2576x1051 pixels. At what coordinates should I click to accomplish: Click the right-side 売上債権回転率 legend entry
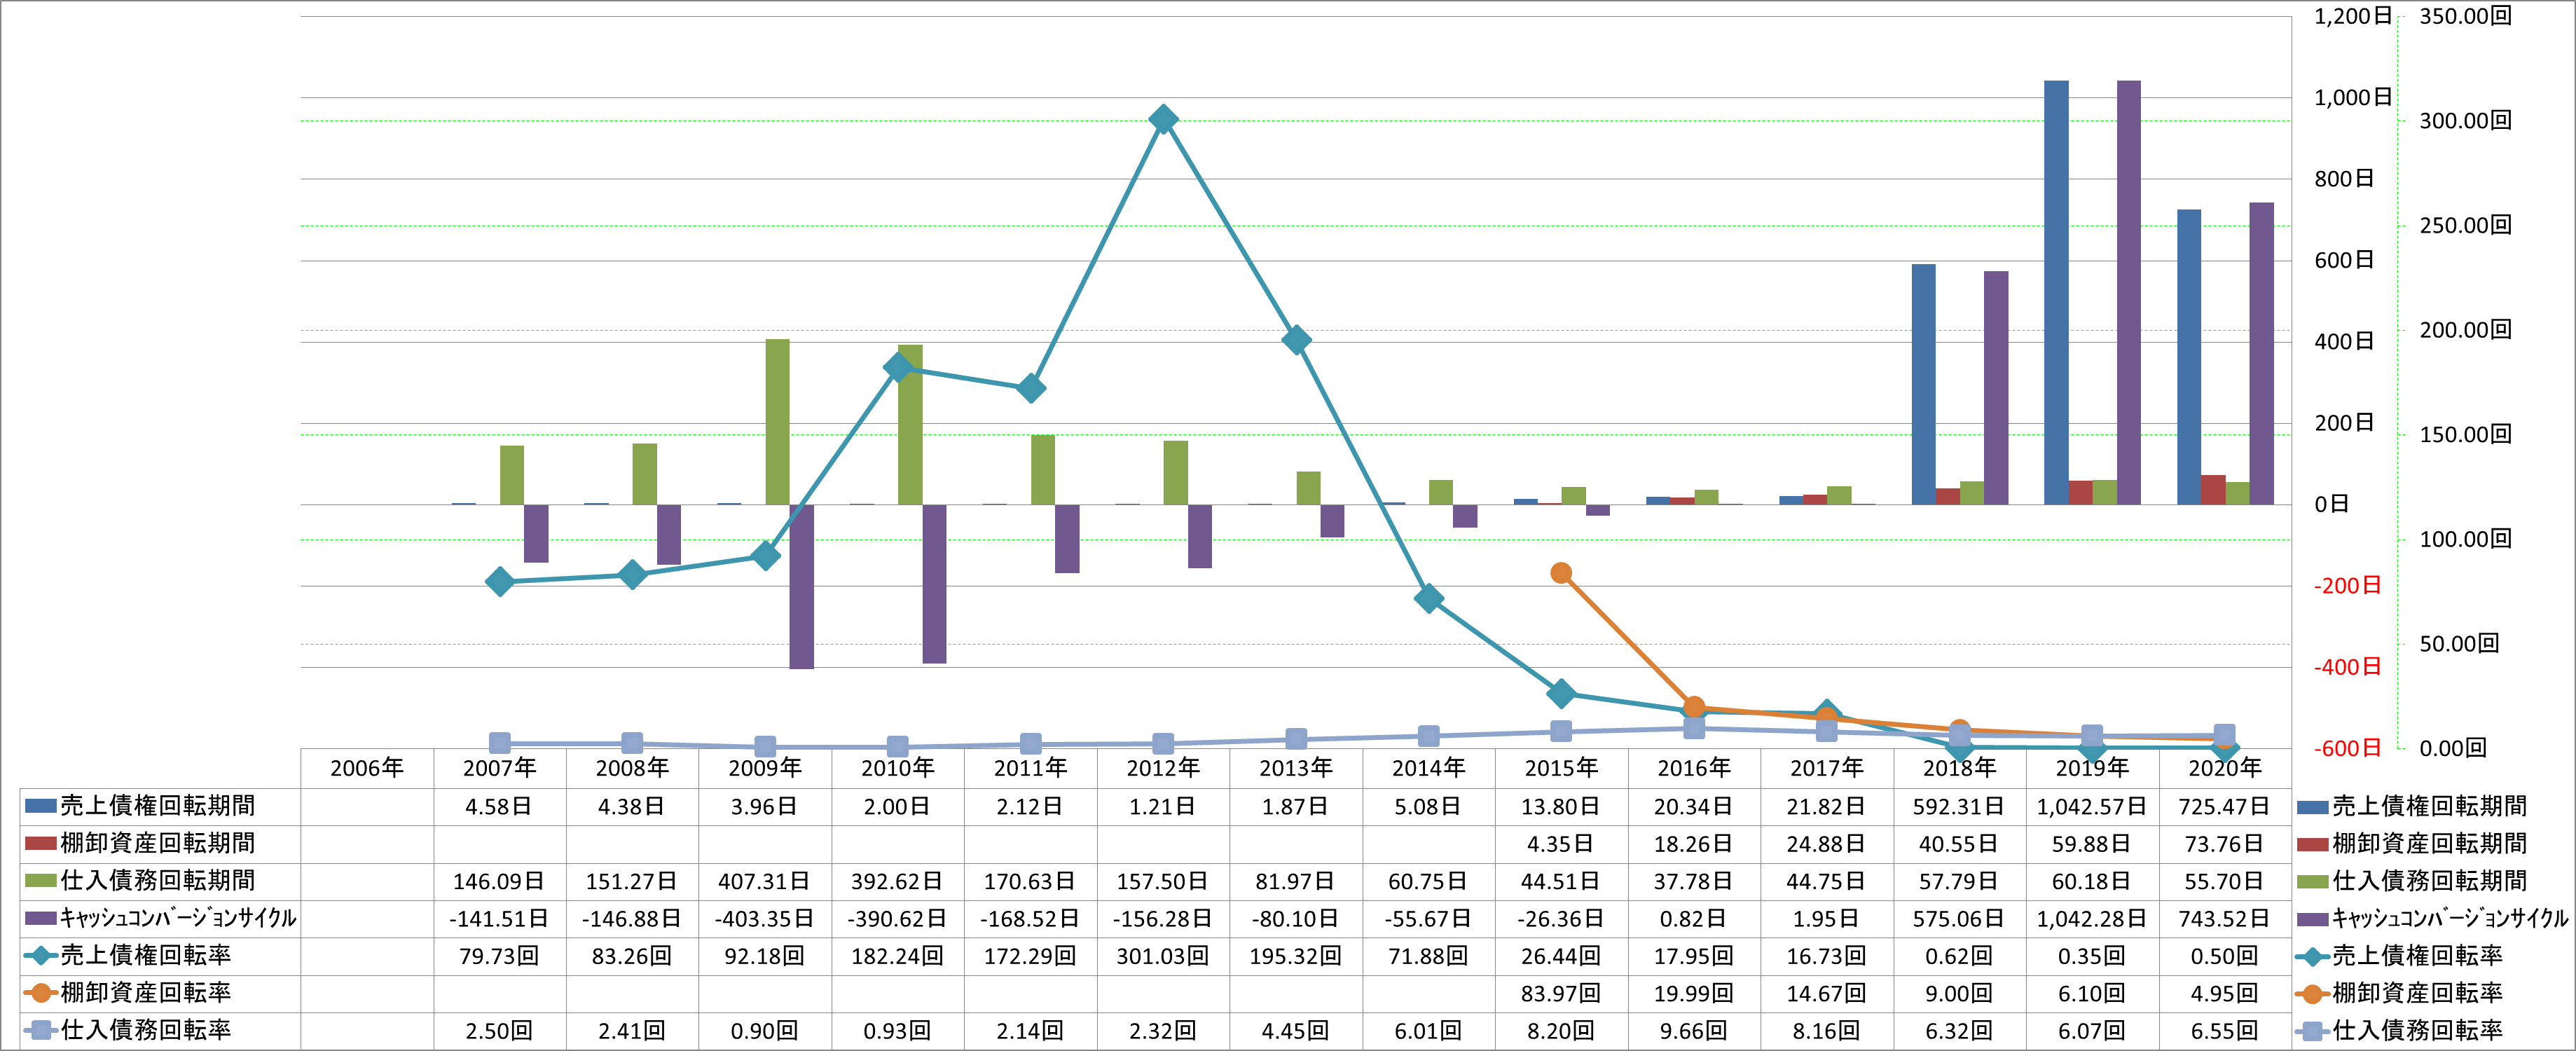[2400, 956]
